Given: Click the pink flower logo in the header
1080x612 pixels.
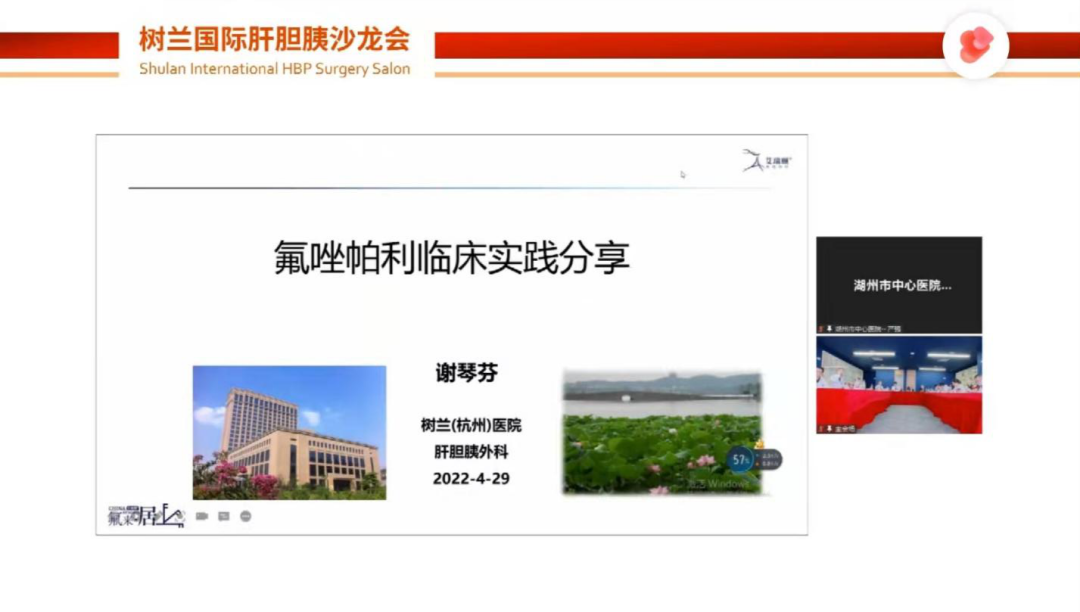Looking at the screenshot, I should pos(976,45).
